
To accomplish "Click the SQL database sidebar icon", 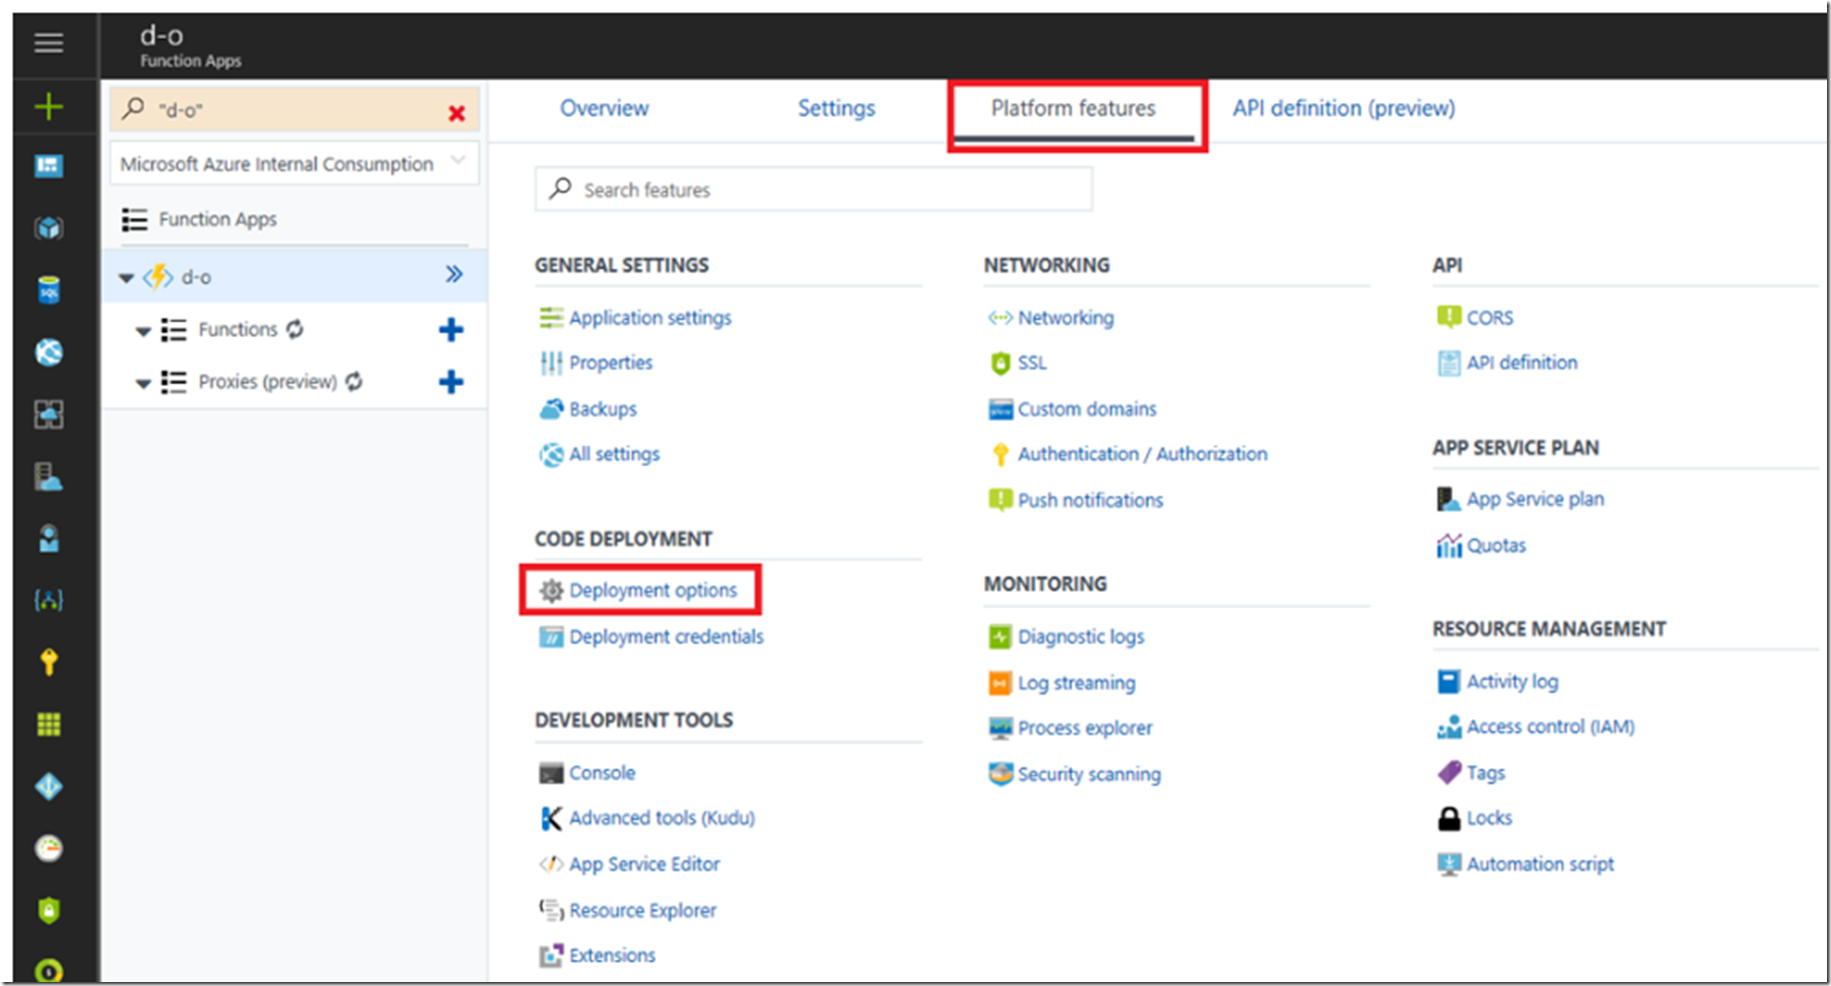I will pos(48,290).
